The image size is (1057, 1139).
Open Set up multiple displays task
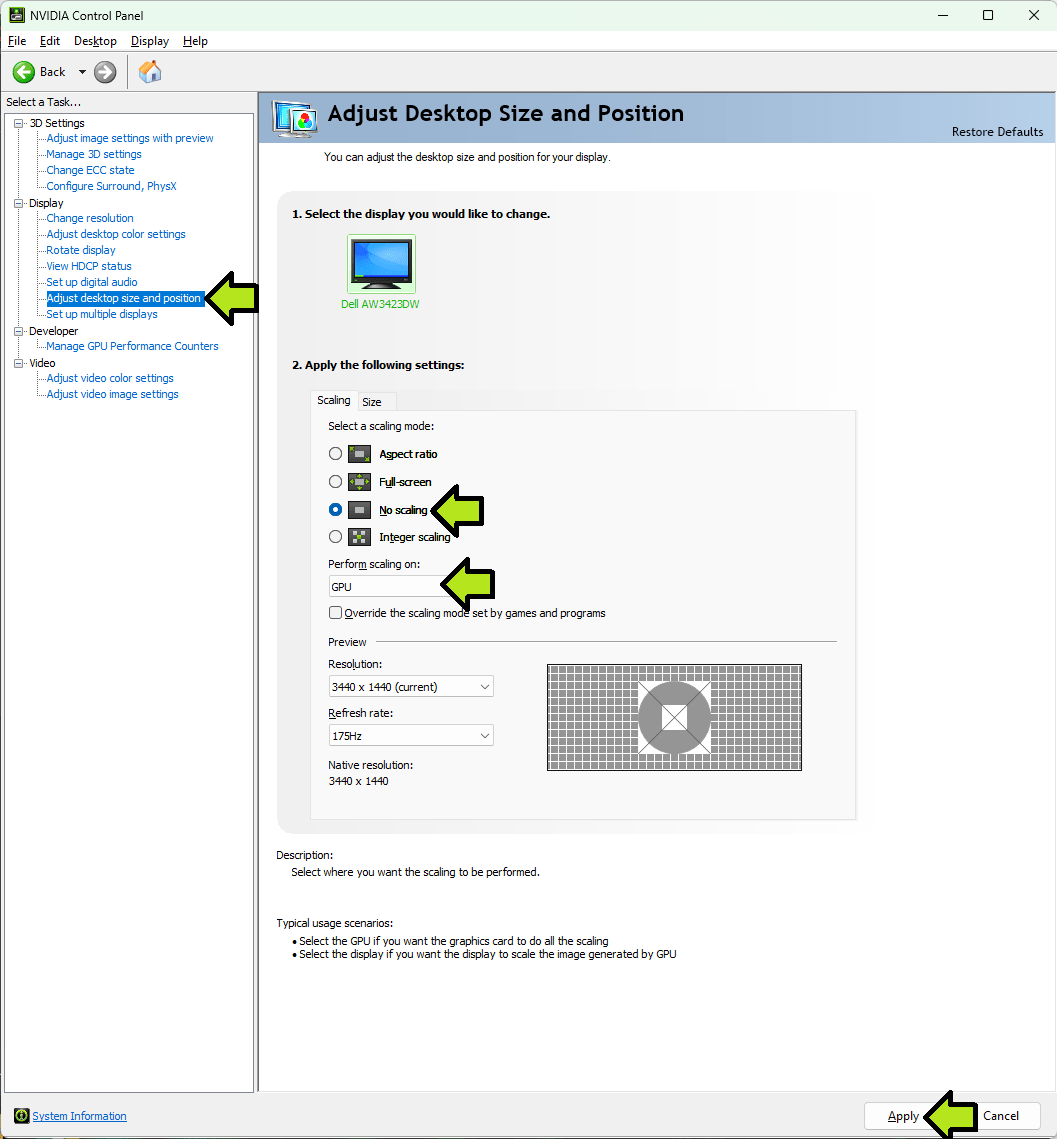coord(102,314)
